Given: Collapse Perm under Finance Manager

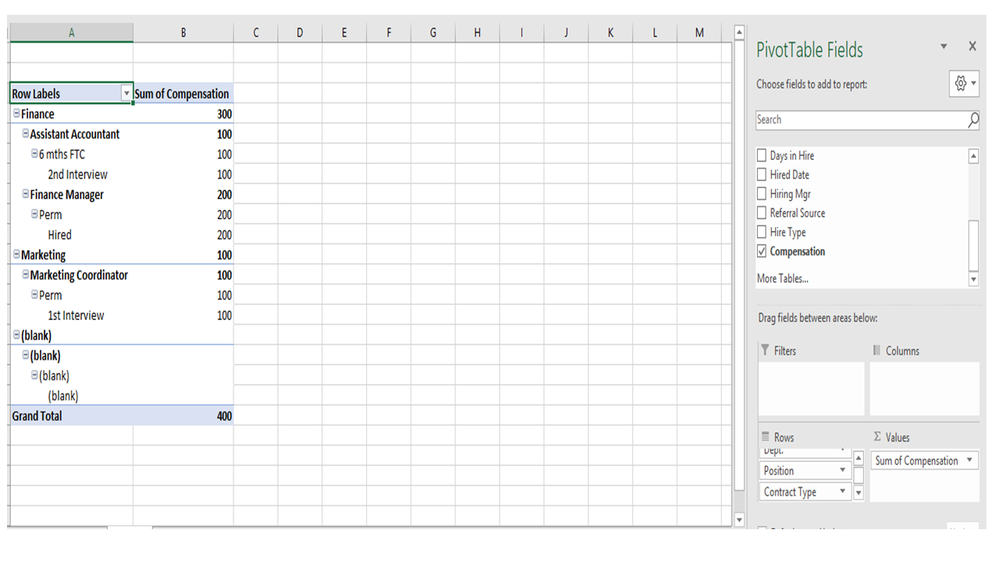Looking at the screenshot, I should pos(34,214).
